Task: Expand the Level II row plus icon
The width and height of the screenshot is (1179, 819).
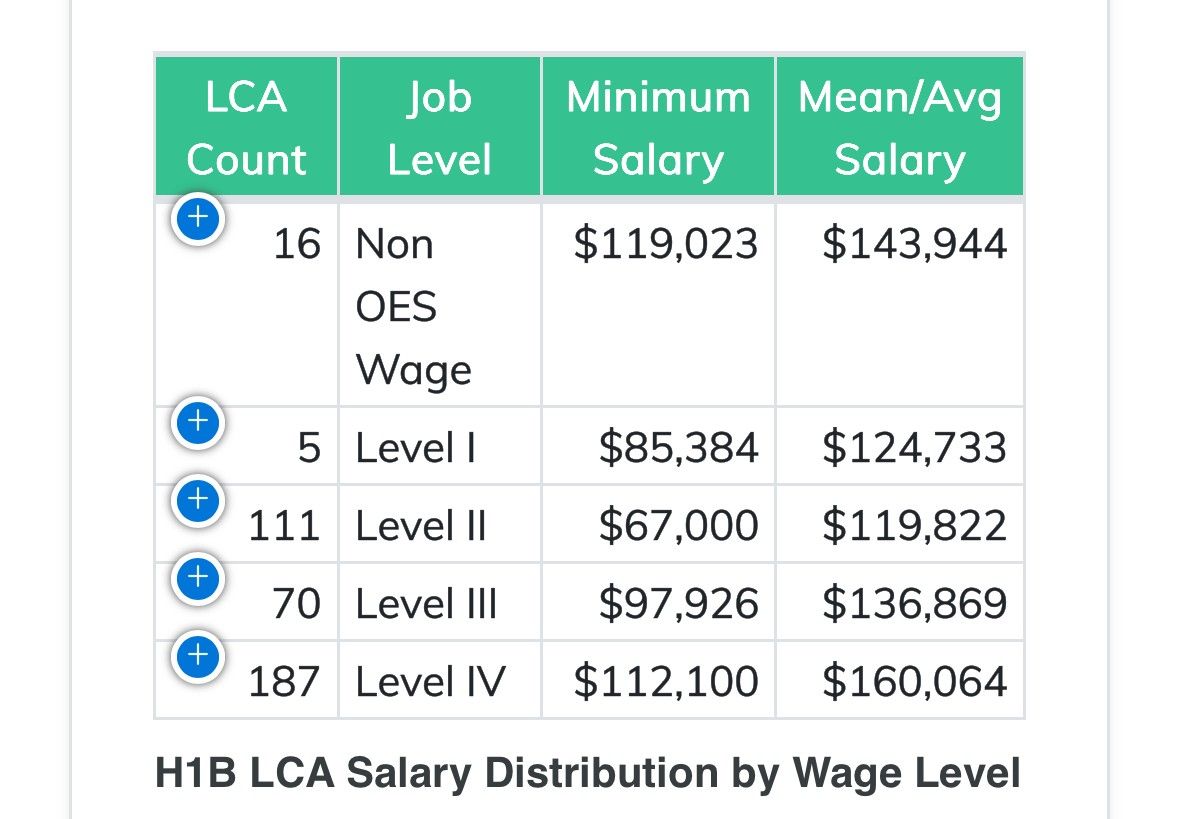Action: pos(198,500)
